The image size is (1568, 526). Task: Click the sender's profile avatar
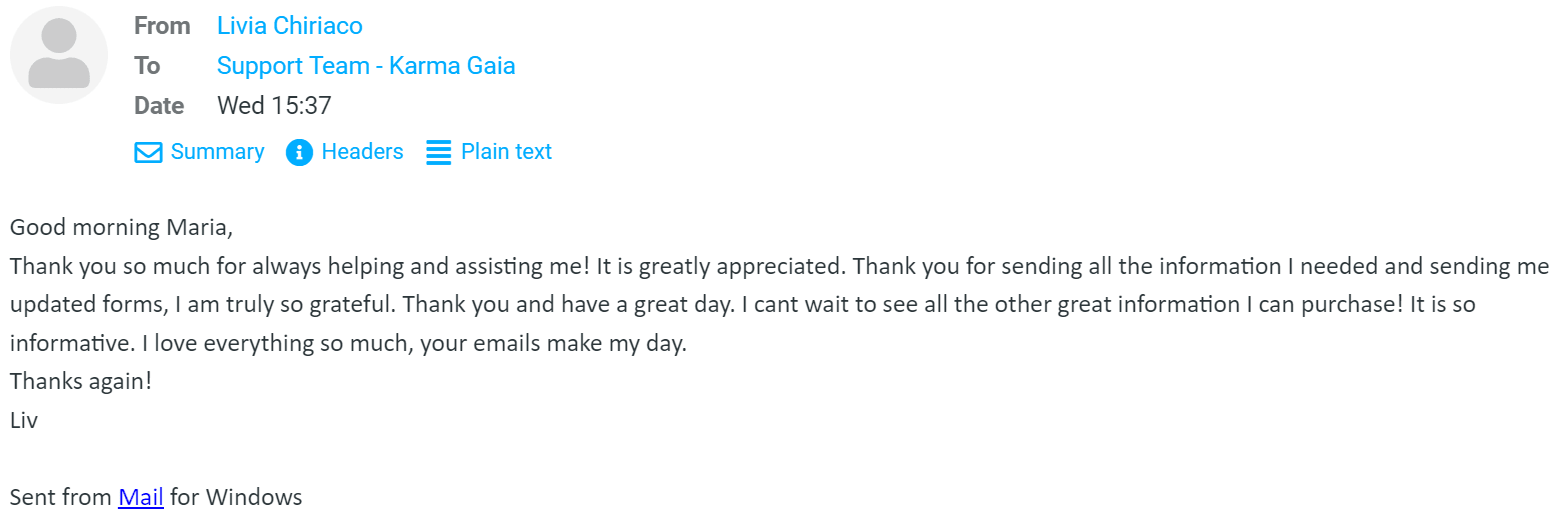[59, 55]
